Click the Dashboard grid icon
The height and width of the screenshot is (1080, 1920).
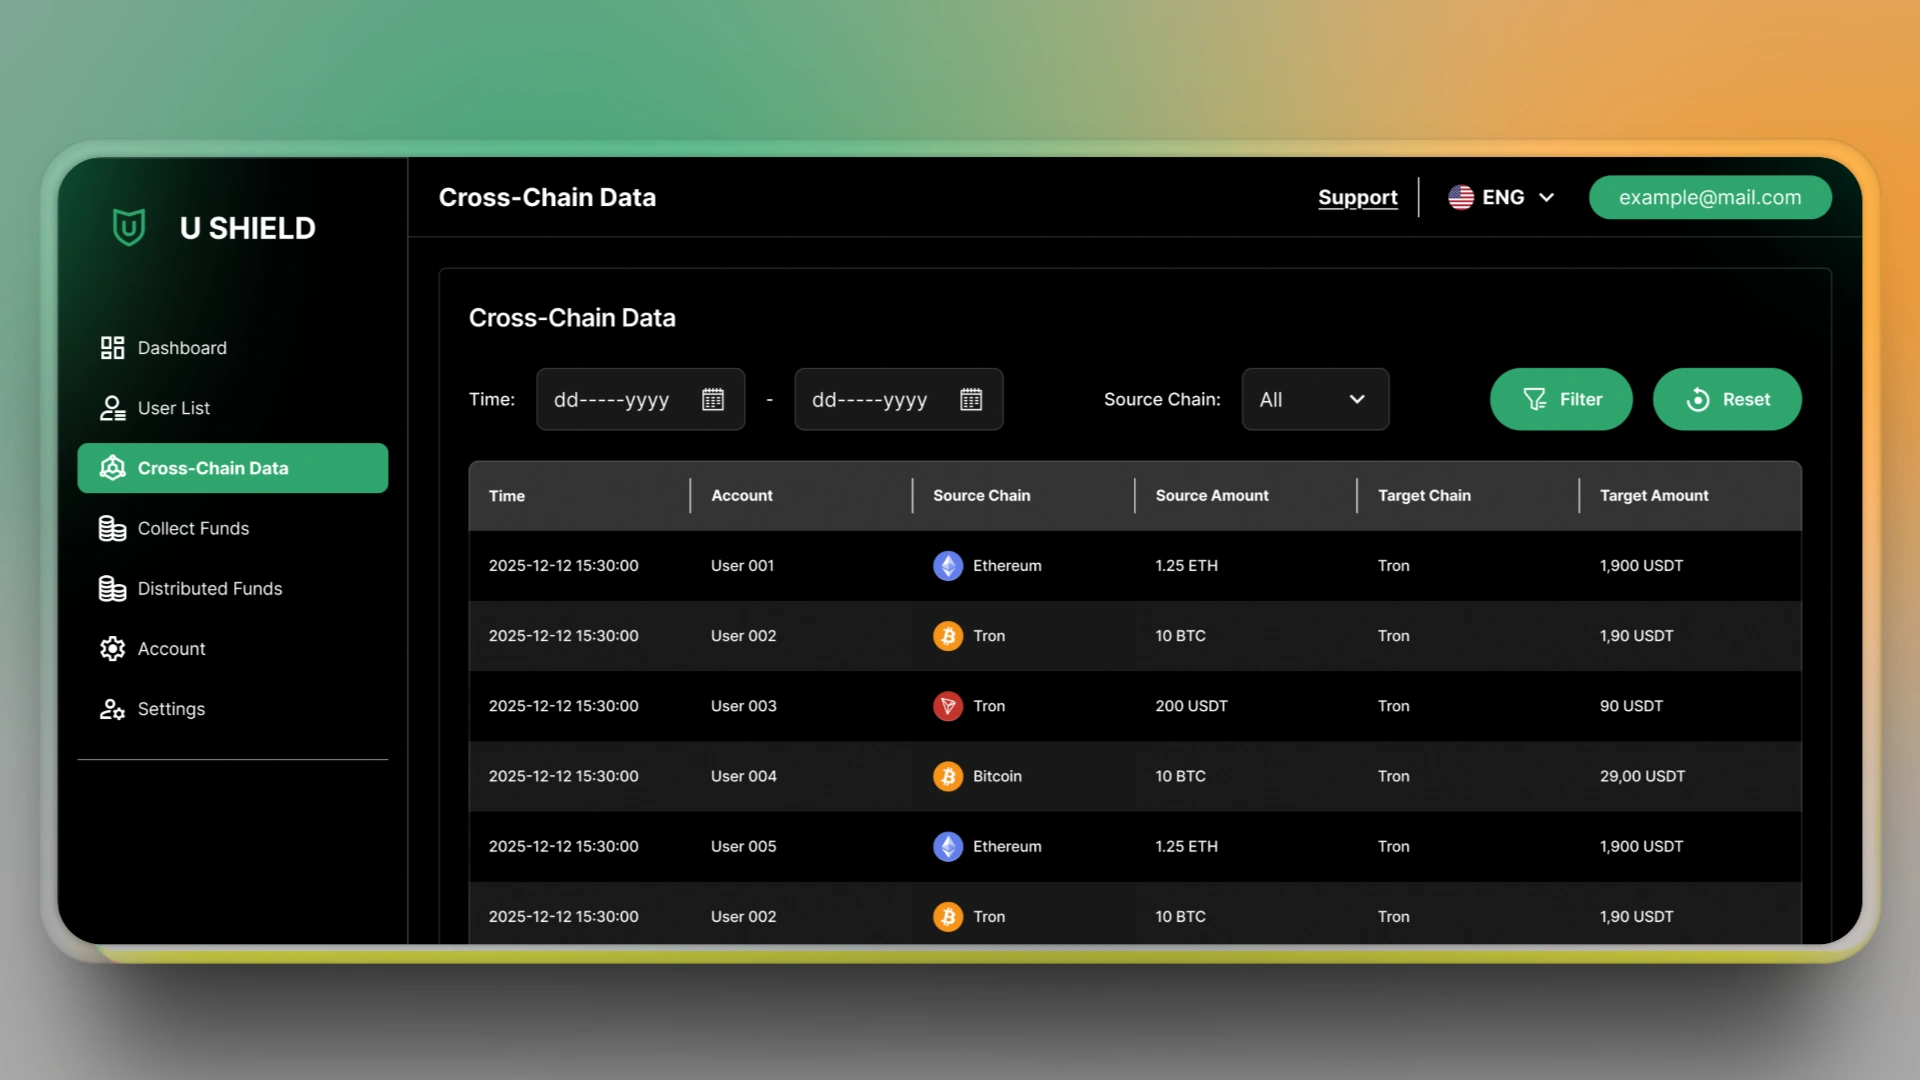[112, 348]
